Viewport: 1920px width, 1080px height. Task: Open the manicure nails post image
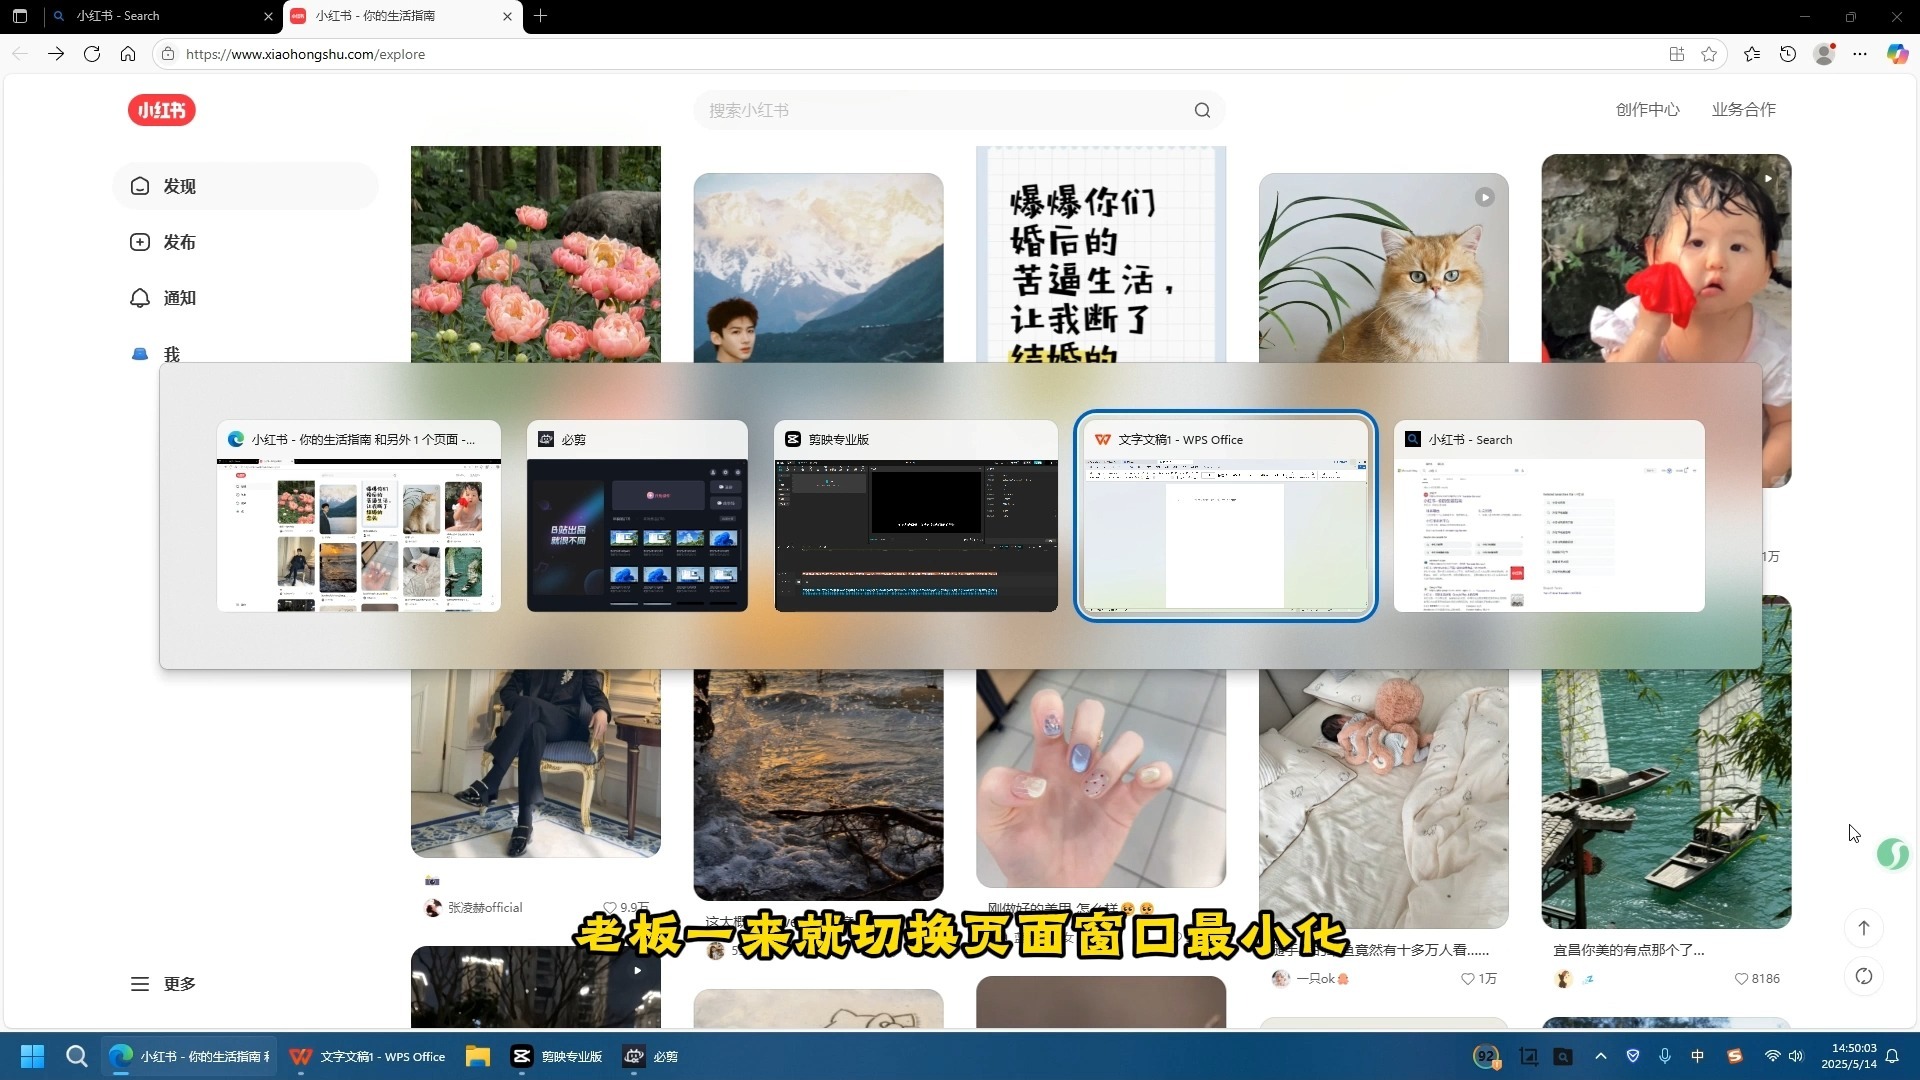click(x=1101, y=778)
